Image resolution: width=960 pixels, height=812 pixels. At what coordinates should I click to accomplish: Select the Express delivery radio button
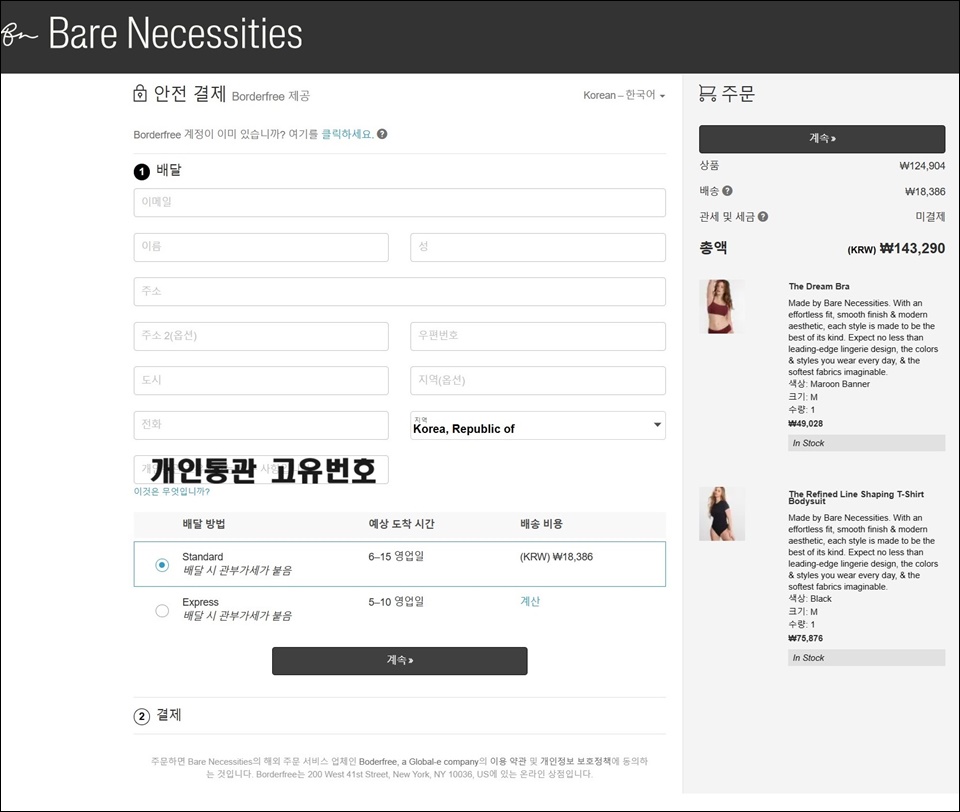[162, 611]
